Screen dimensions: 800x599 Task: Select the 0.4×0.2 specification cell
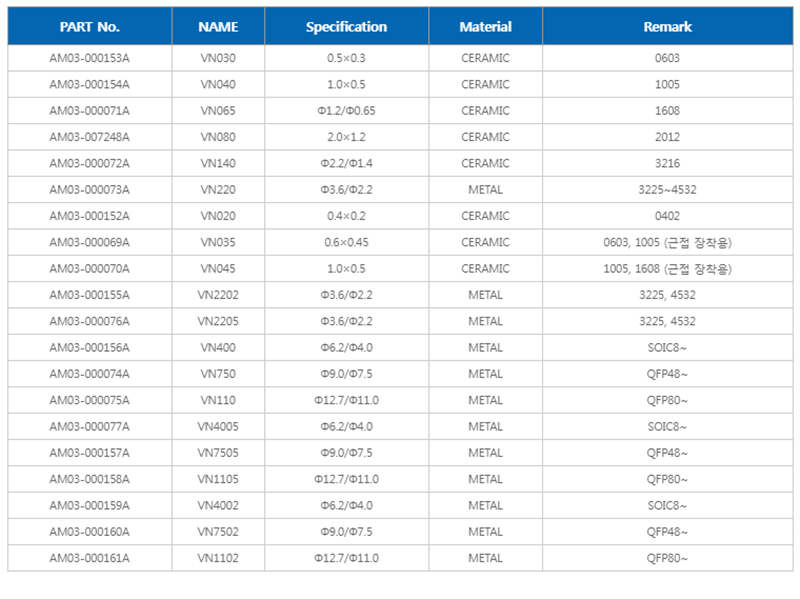coord(346,216)
